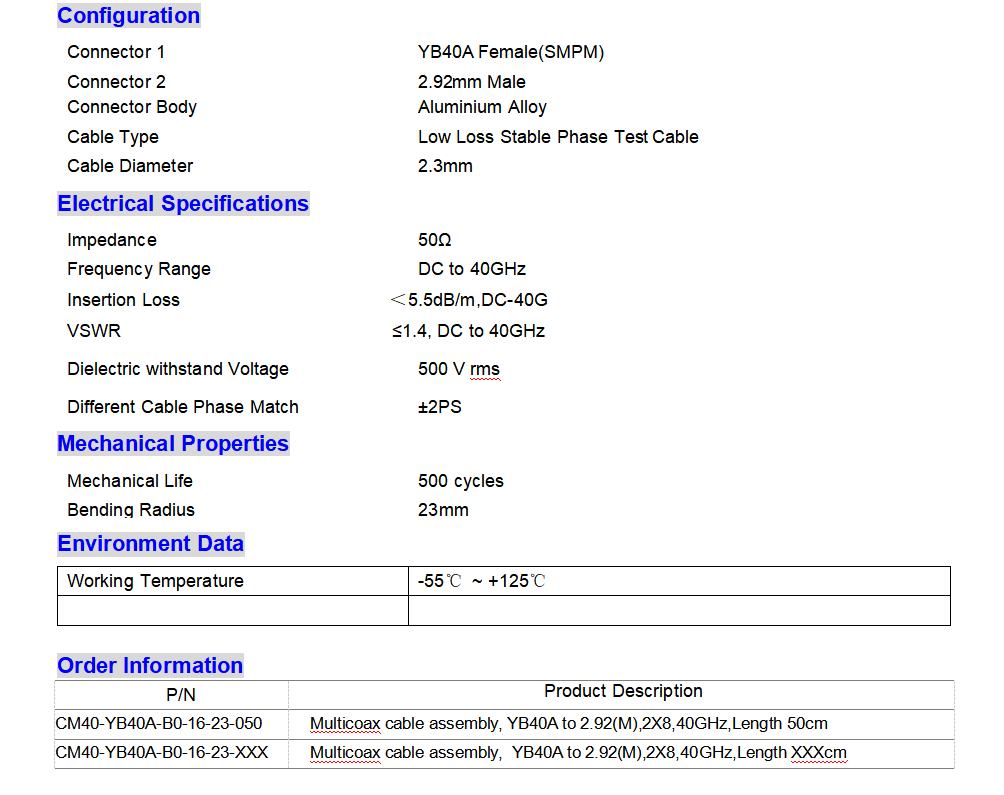
Task: Click the 'Frequency Range' label
Action: (x=139, y=269)
